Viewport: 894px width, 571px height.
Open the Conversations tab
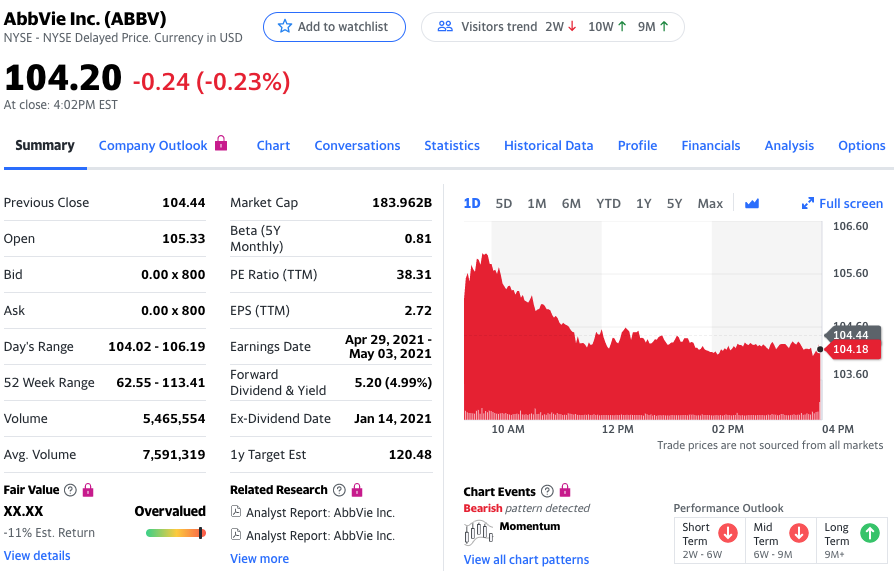coord(357,146)
